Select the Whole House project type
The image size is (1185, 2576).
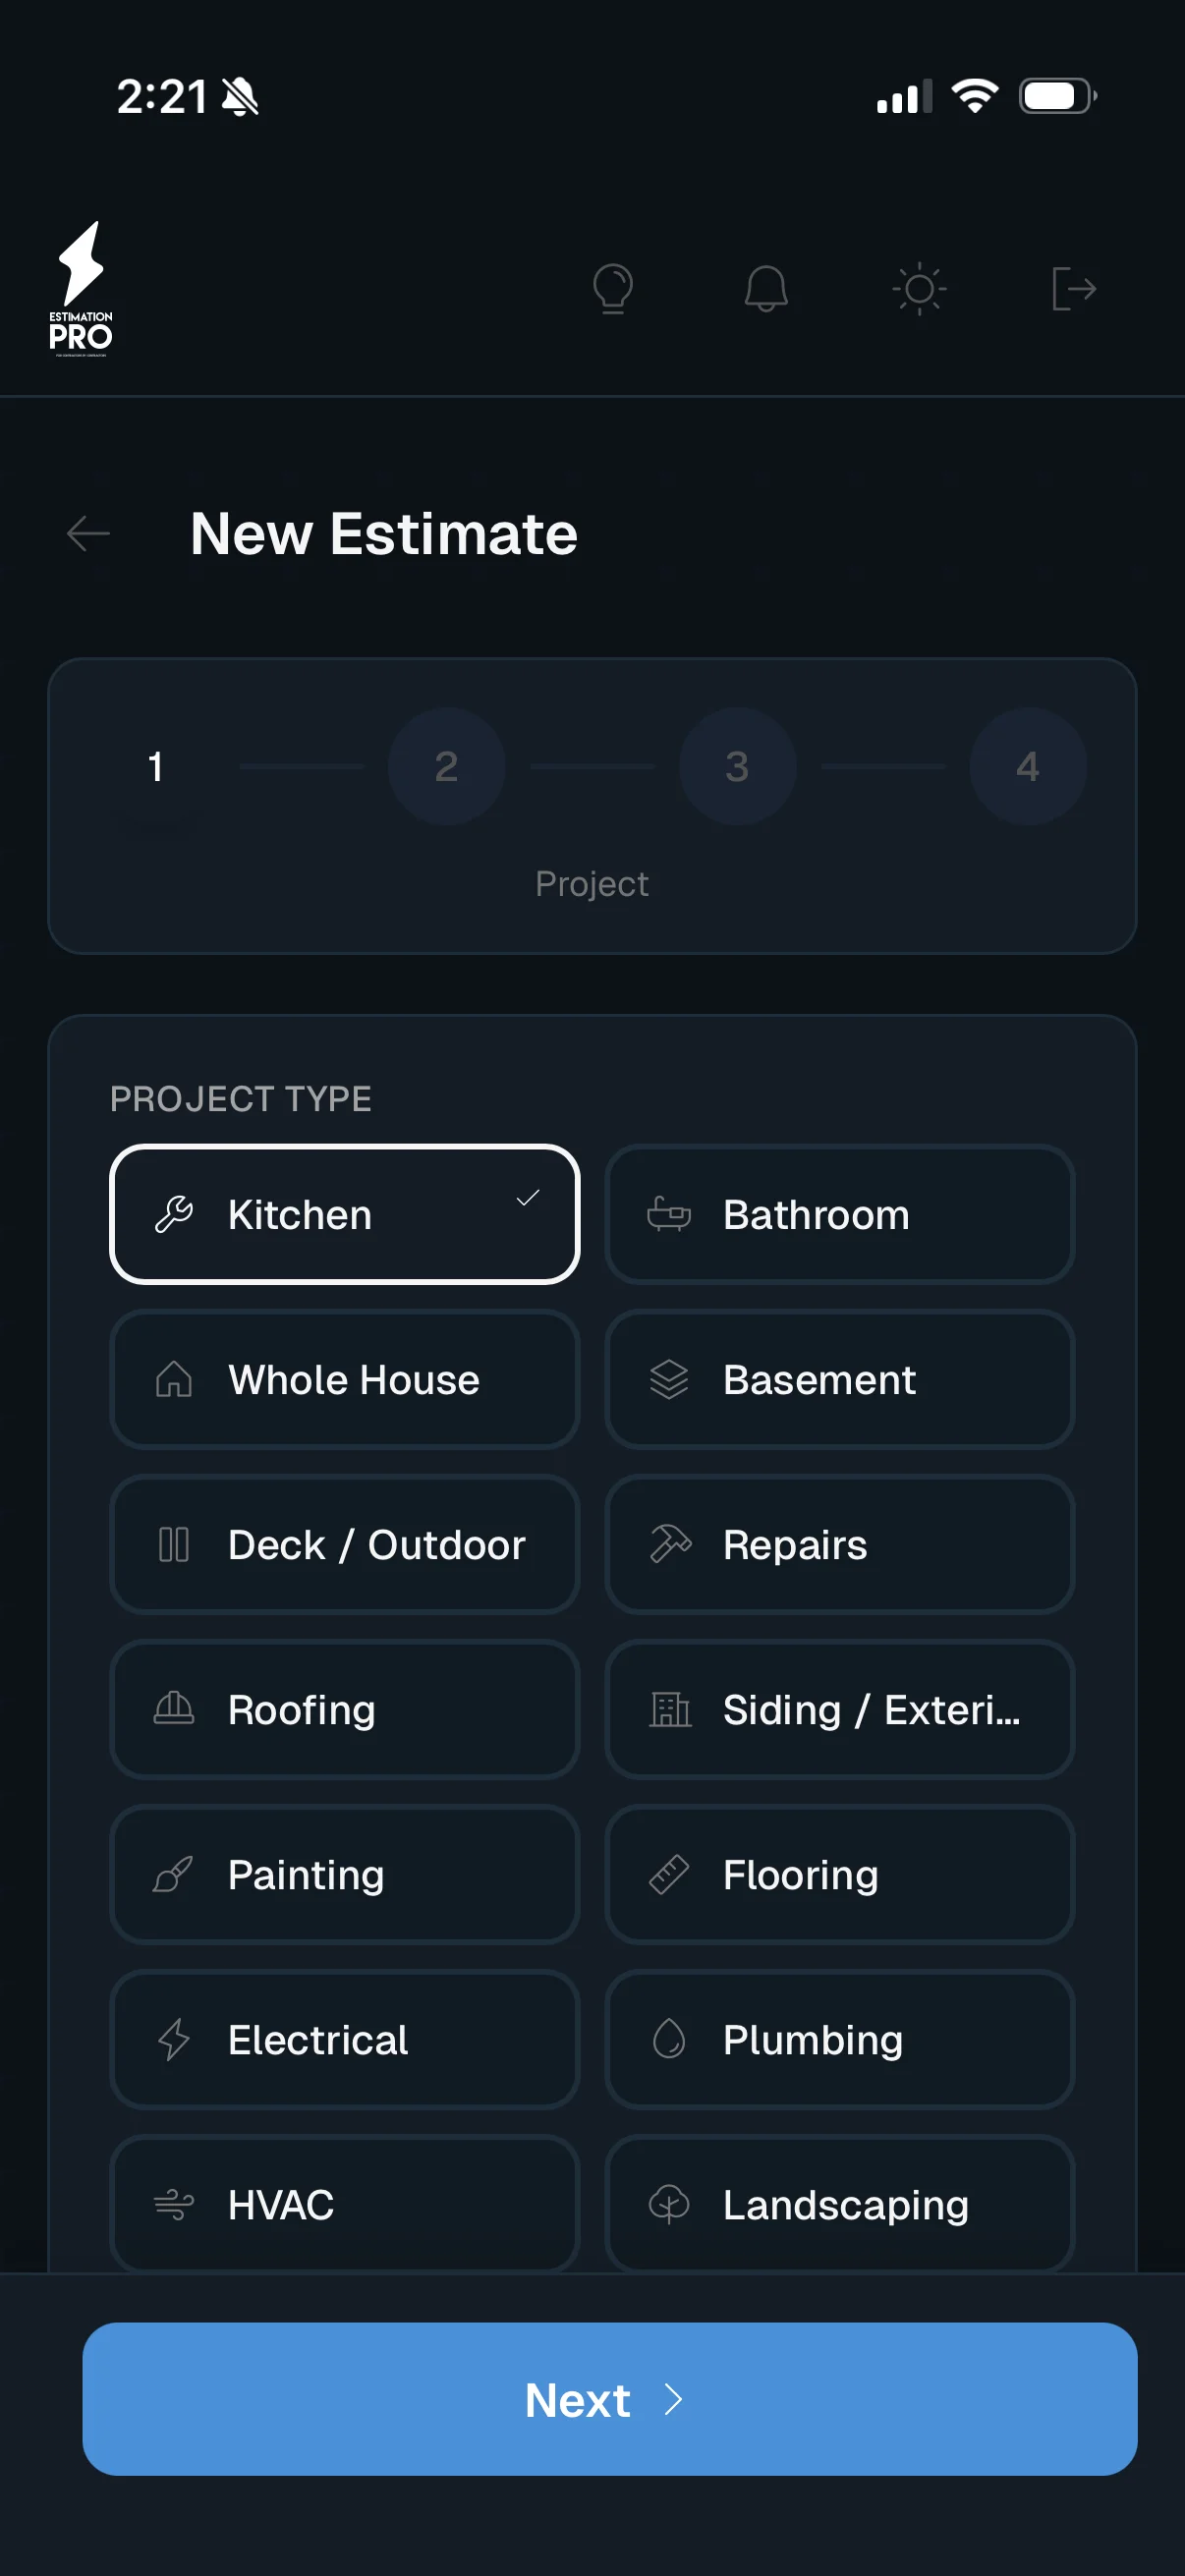coord(344,1379)
